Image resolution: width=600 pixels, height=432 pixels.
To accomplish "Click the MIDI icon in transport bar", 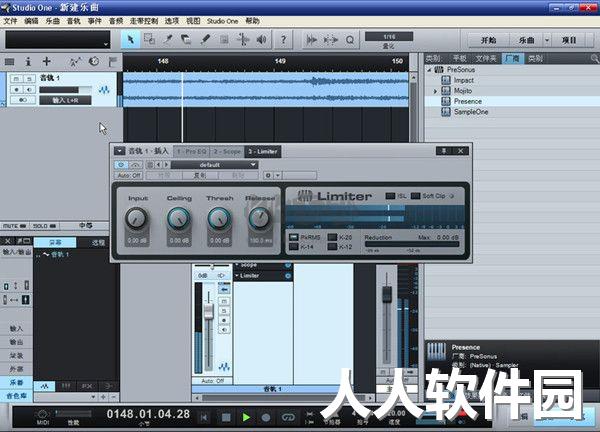I will 42,415.
